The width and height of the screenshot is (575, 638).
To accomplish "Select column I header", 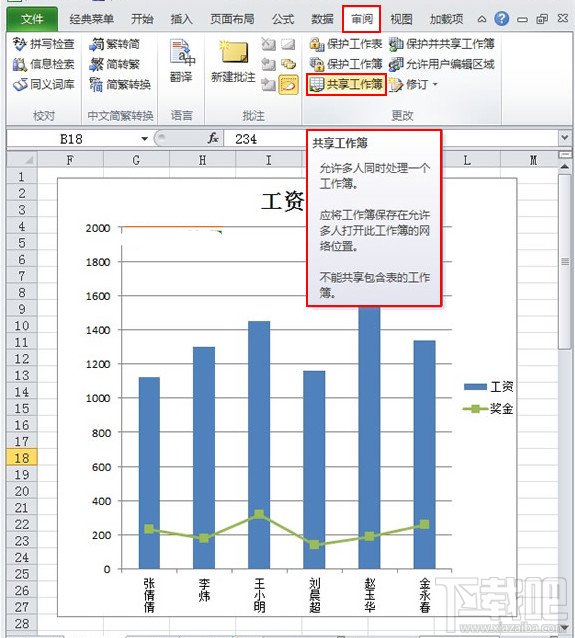I will pyautogui.click(x=269, y=160).
